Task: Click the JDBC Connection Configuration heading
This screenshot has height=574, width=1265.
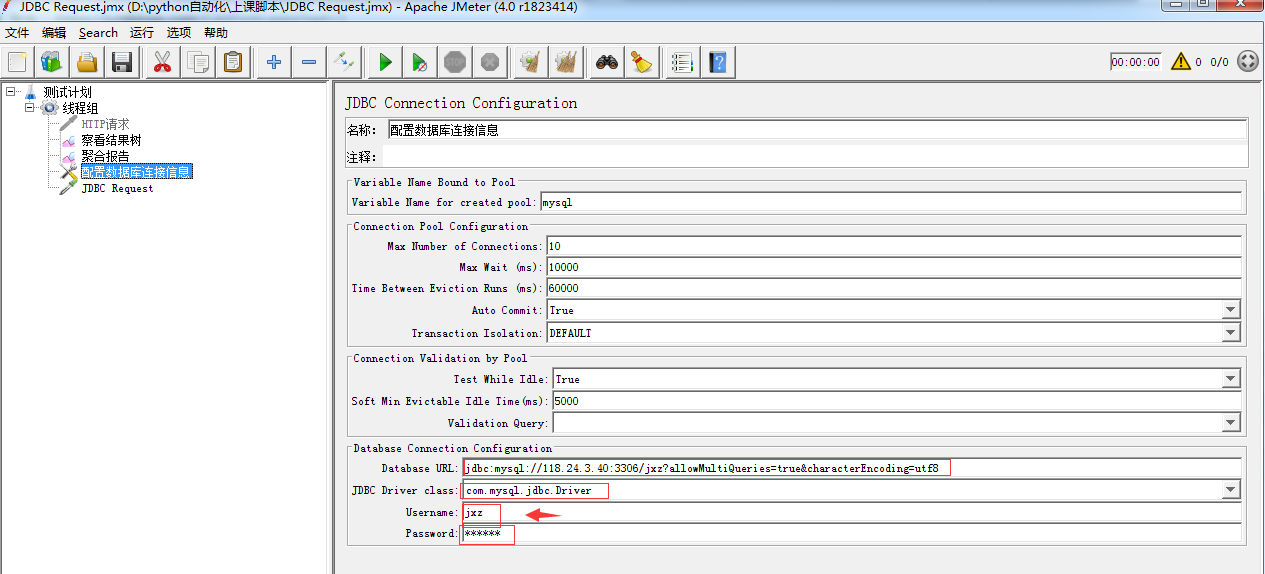Action: click(x=461, y=103)
